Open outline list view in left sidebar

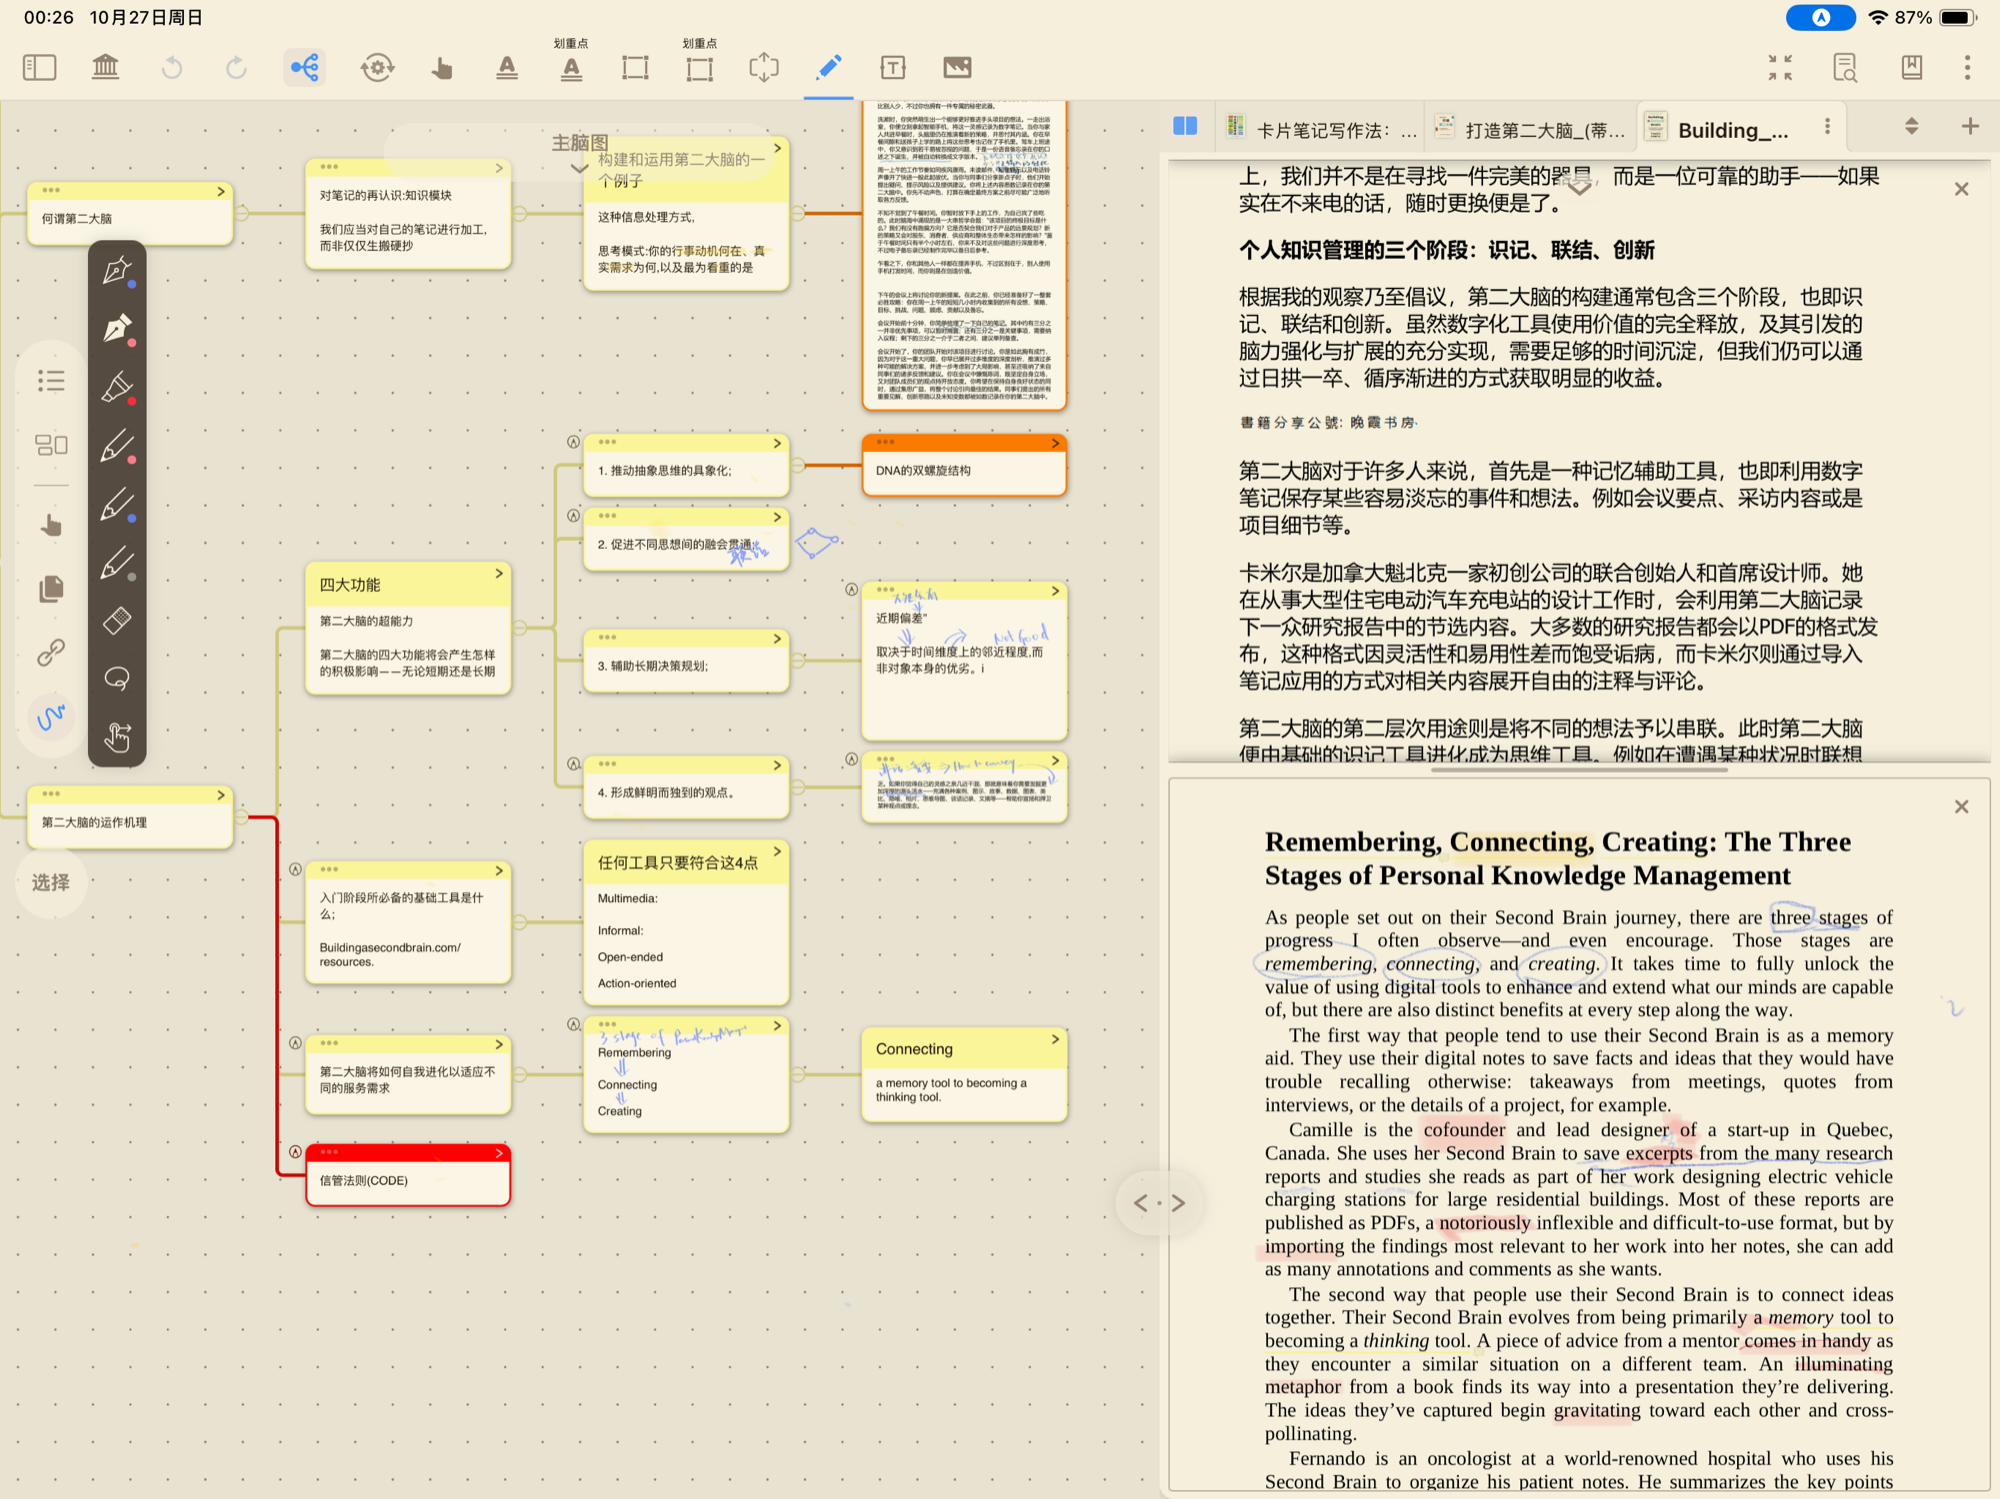point(51,381)
